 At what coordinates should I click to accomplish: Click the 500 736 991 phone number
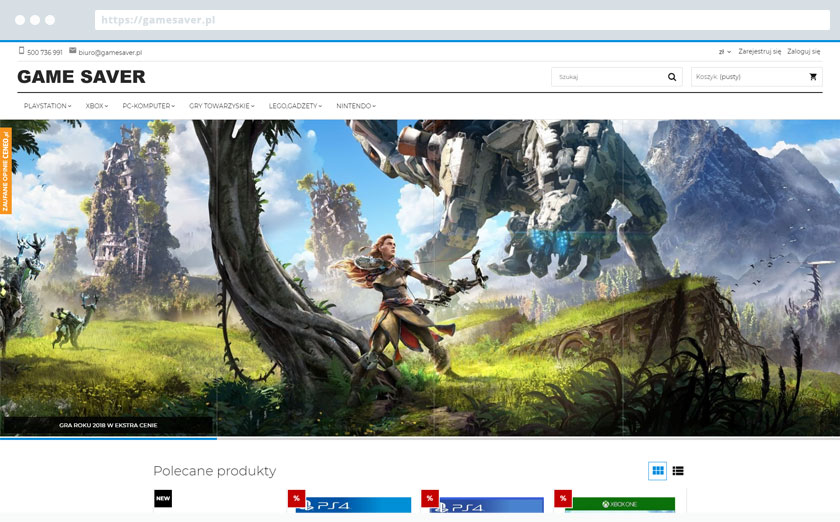coord(44,53)
